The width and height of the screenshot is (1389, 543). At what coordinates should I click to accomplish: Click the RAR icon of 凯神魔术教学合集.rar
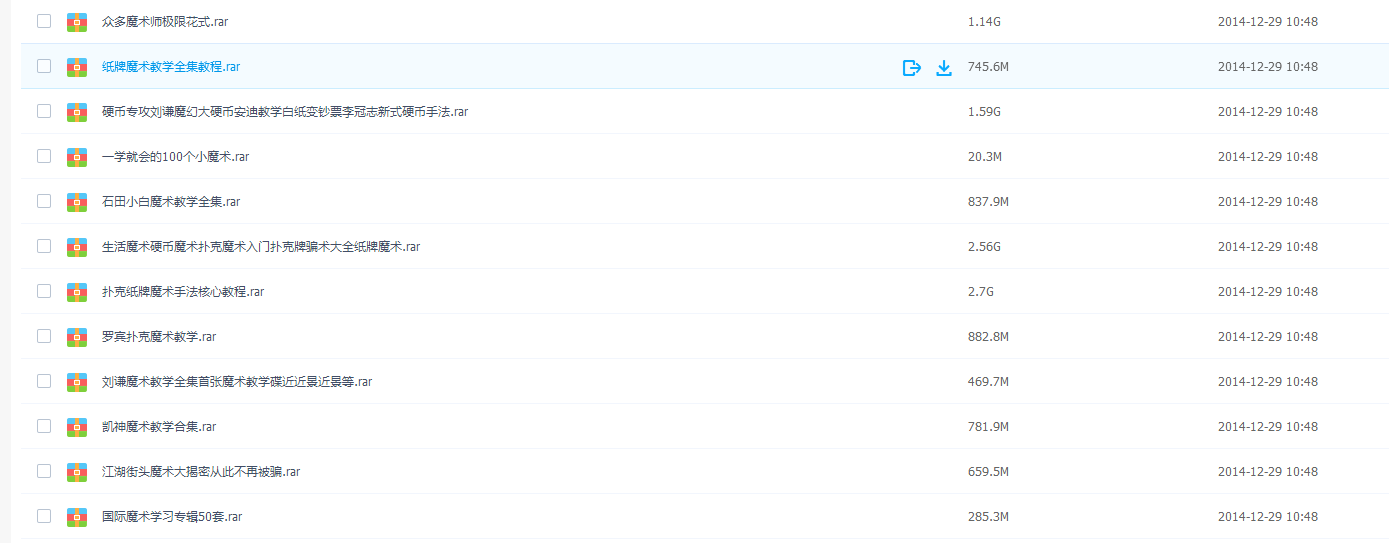coord(77,427)
